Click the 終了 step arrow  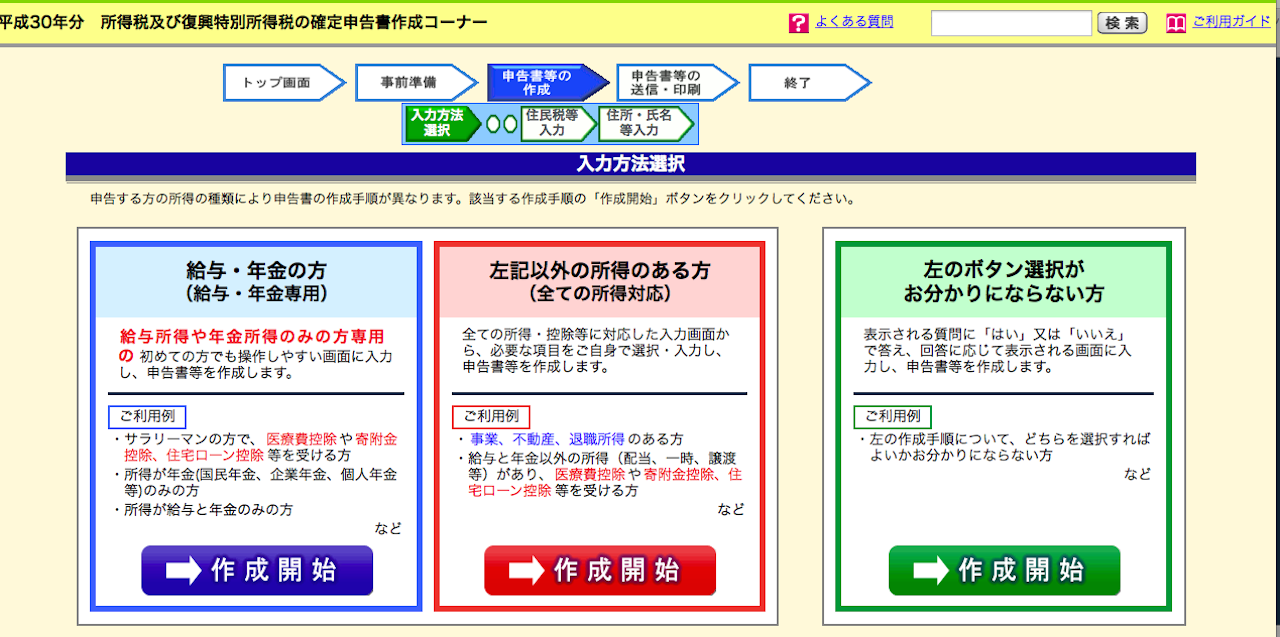coord(803,83)
